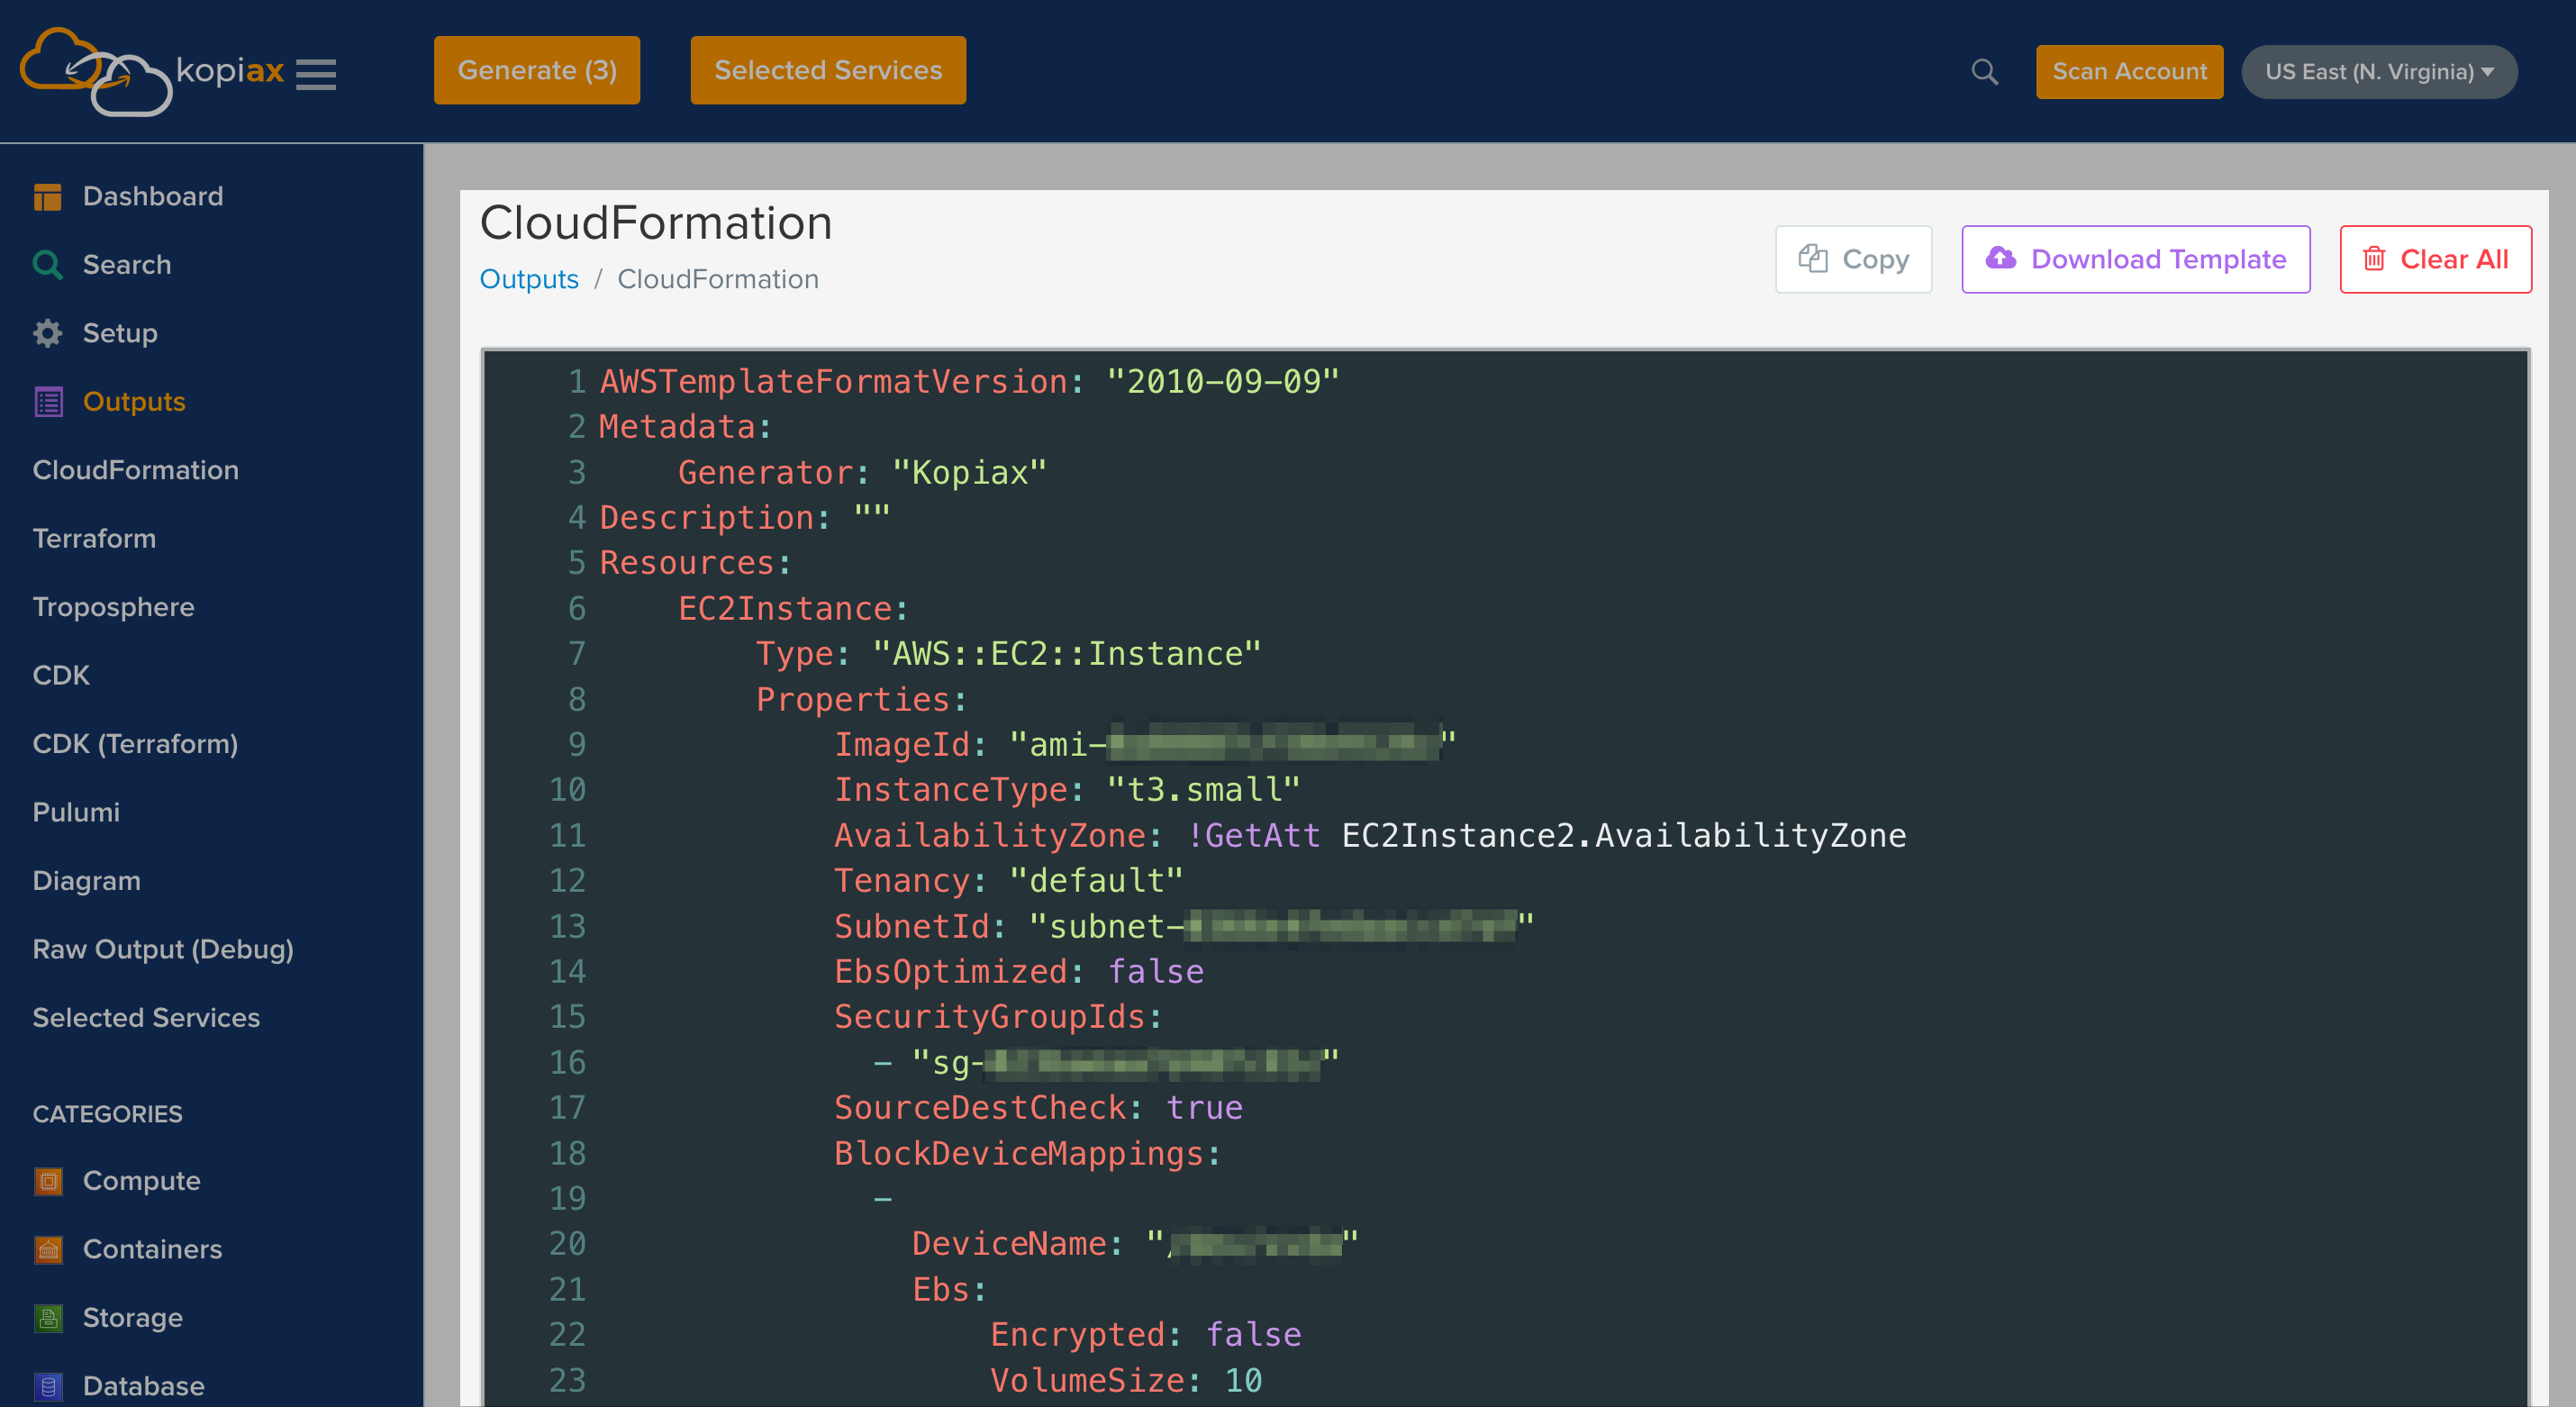Open the Containers category
Screen dimensions: 2576x1407
(x=152, y=1250)
